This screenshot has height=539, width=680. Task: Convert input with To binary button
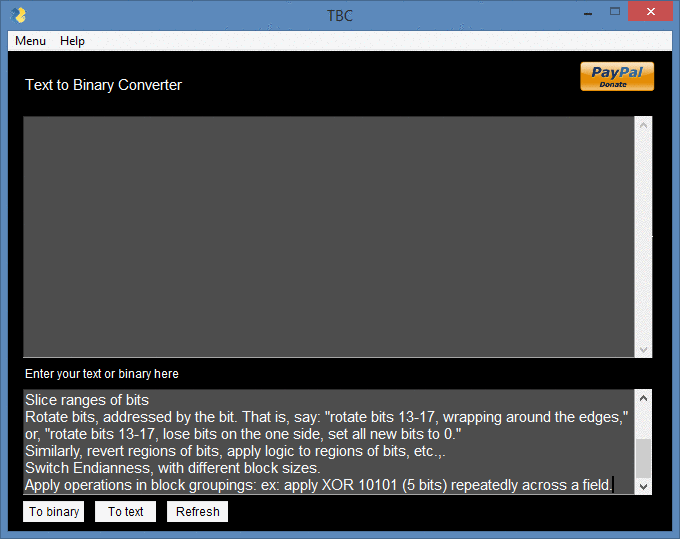tap(54, 512)
